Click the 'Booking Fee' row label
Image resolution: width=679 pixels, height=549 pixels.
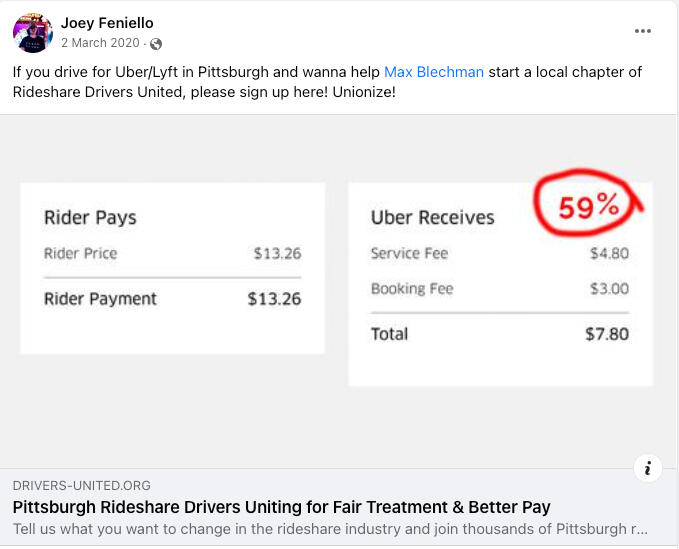point(412,289)
